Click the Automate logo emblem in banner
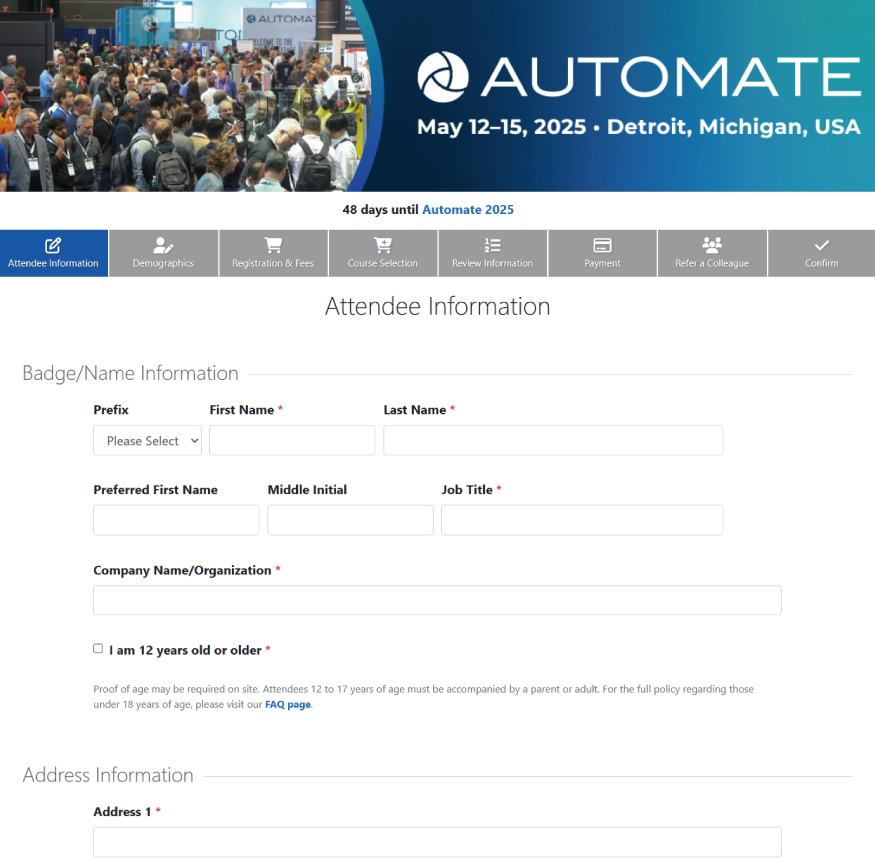This screenshot has height=866, width=875. click(443, 77)
